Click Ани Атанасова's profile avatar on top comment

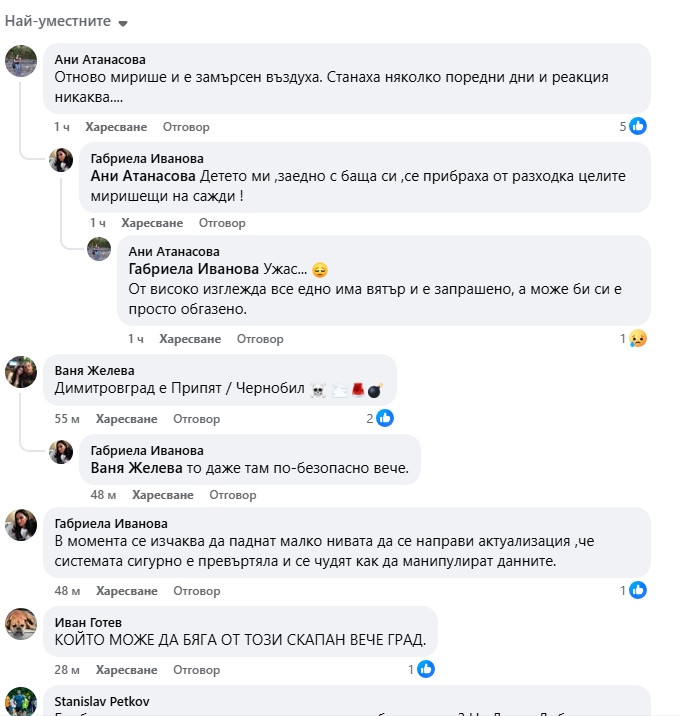coord(21,61)
